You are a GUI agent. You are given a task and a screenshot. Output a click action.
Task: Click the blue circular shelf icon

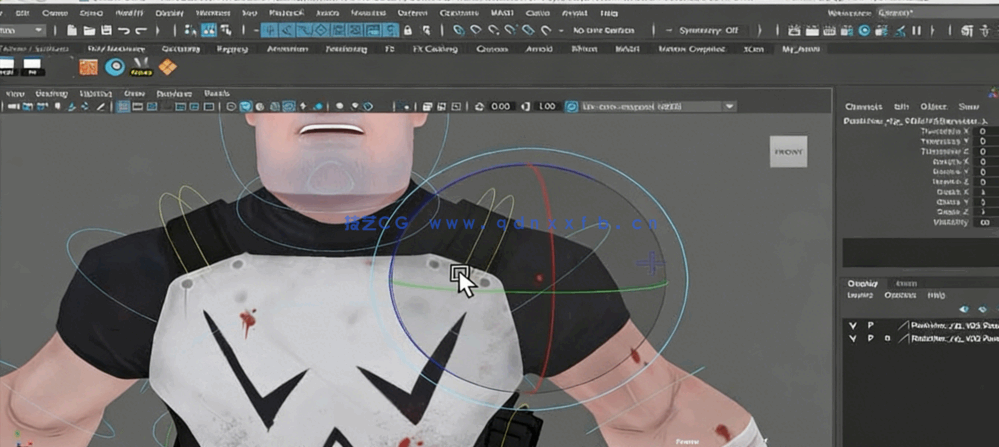pos(116,67)
